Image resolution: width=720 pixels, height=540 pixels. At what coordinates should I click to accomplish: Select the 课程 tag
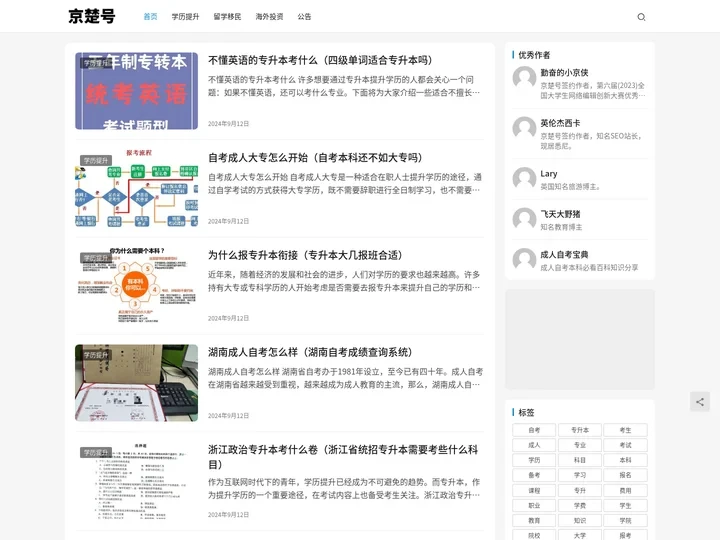pyautogui.click(x=534, y=490)
